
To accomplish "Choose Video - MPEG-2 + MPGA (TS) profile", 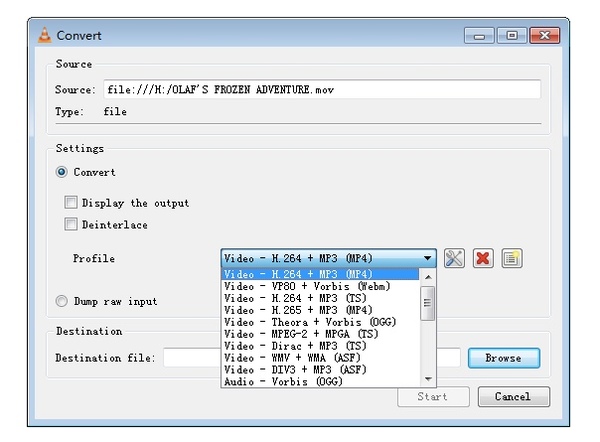I will click(321, 334).
